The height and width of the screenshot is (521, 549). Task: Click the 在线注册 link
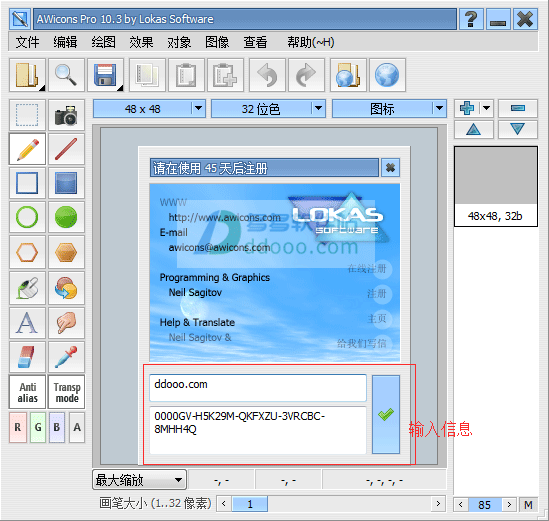(x=367, y=269)
